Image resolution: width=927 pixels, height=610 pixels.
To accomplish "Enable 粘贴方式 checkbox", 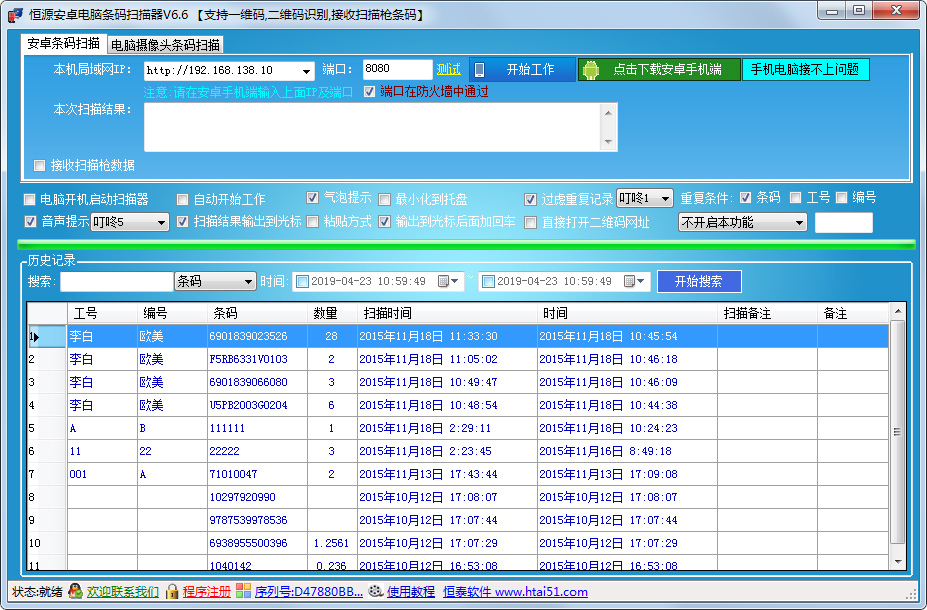I will 313,222.
